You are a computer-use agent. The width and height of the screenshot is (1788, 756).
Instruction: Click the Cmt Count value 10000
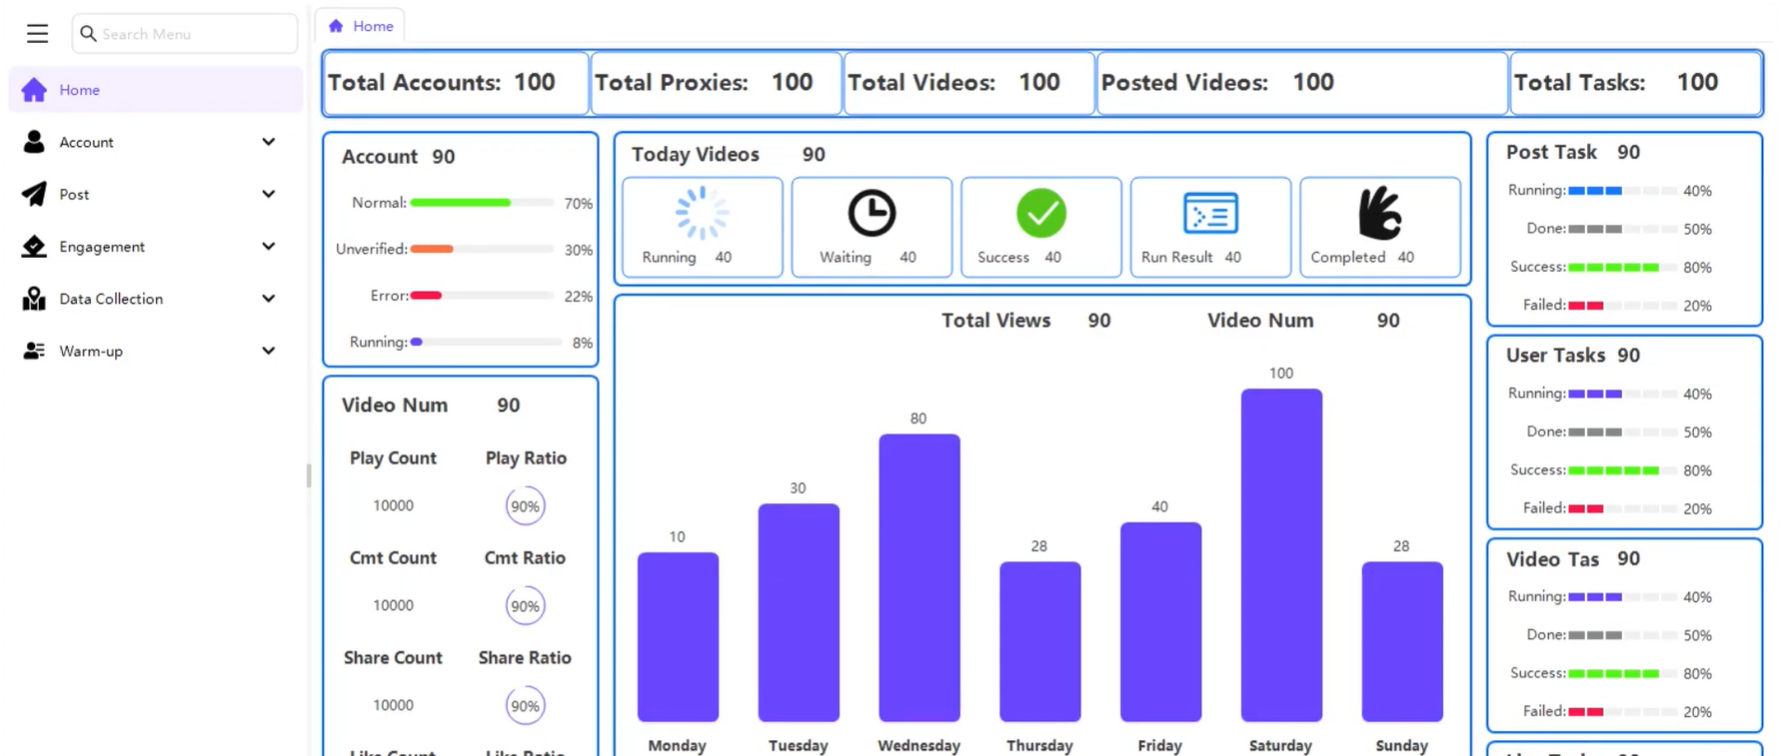click(x=393, y=606)
